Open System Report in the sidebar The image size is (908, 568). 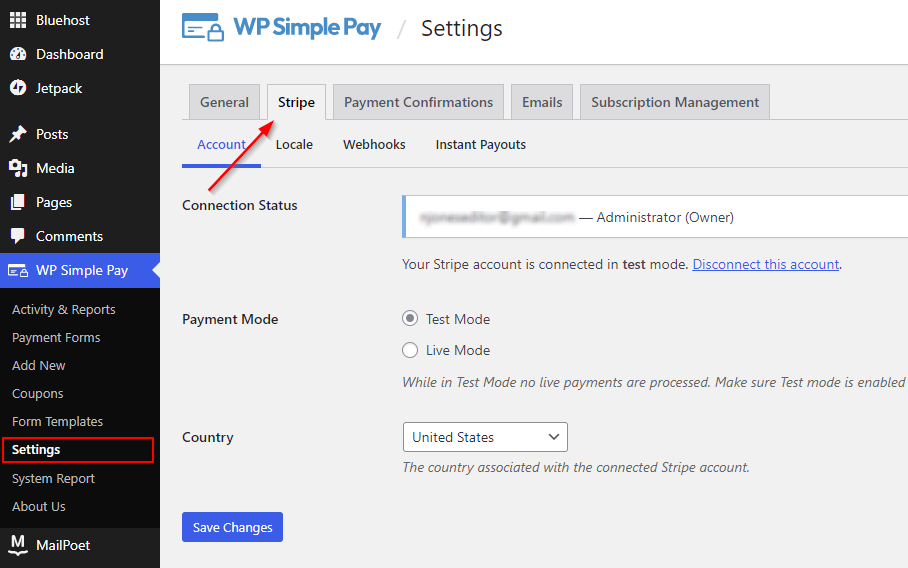(x=53, y=478)
